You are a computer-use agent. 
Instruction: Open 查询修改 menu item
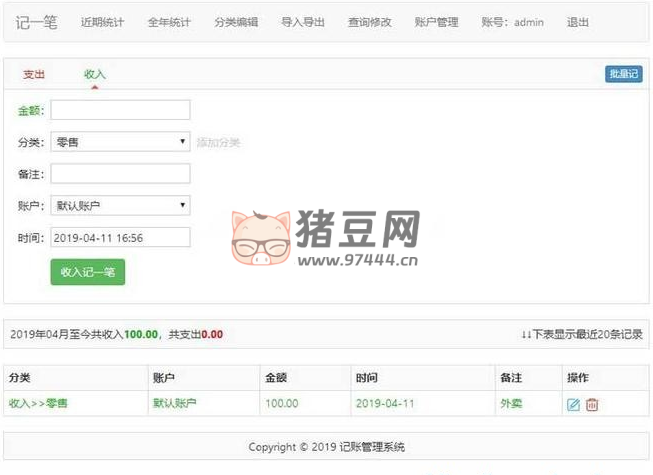pos(370,22)
